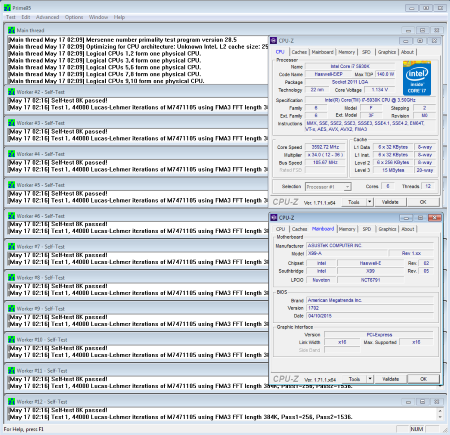Select the SPD tab in upper CPU-Z
The width and height of the screenshot is (450, 435).
tap(366, 52)
